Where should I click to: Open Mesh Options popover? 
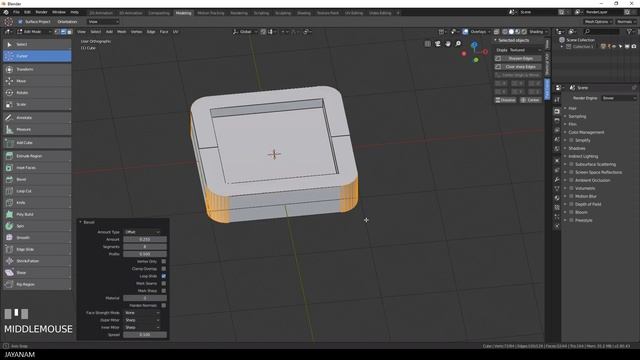[598, 22]
